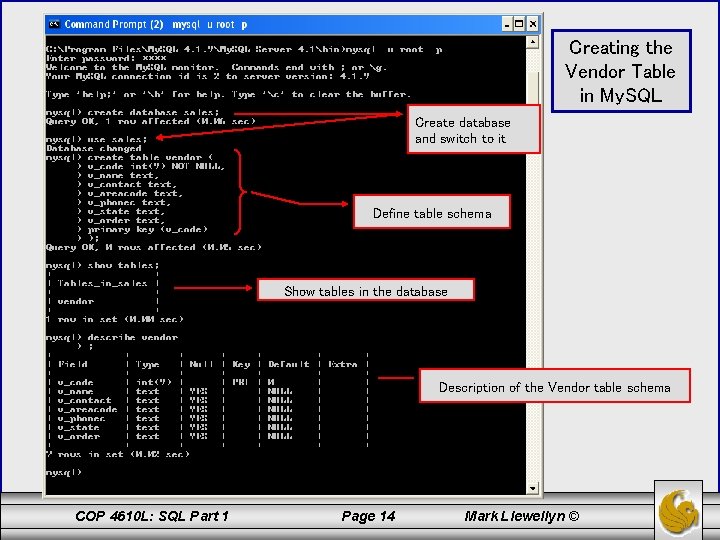The image size is (720, 540).
Task: Click 'vendor' row in tables list
Action: [x=75, y=301]
